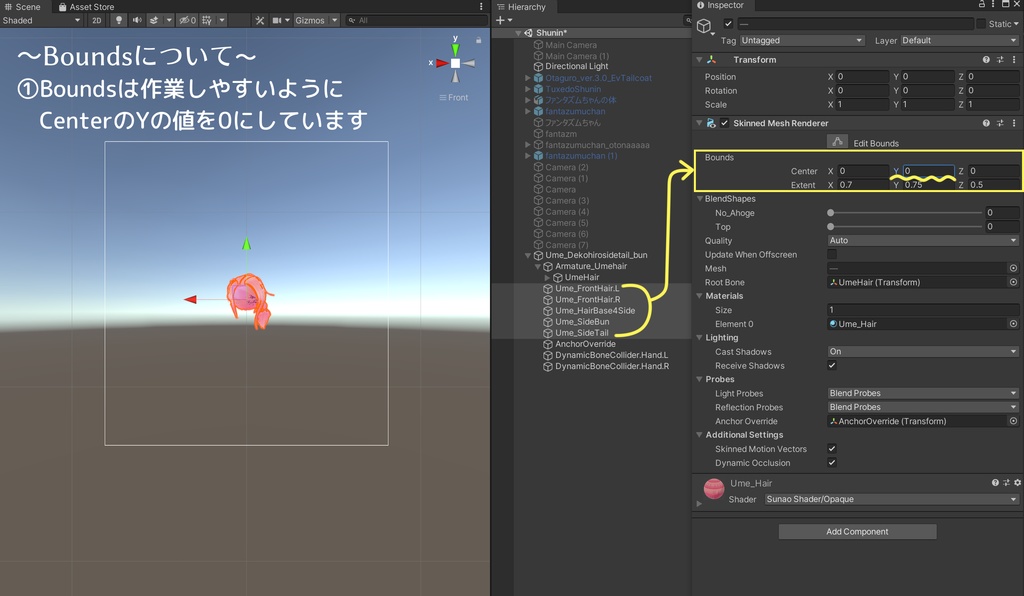Click Ume_Hair material preview sphere
The height and width of the screenshot is (596, 1024).
coord(714,488)
